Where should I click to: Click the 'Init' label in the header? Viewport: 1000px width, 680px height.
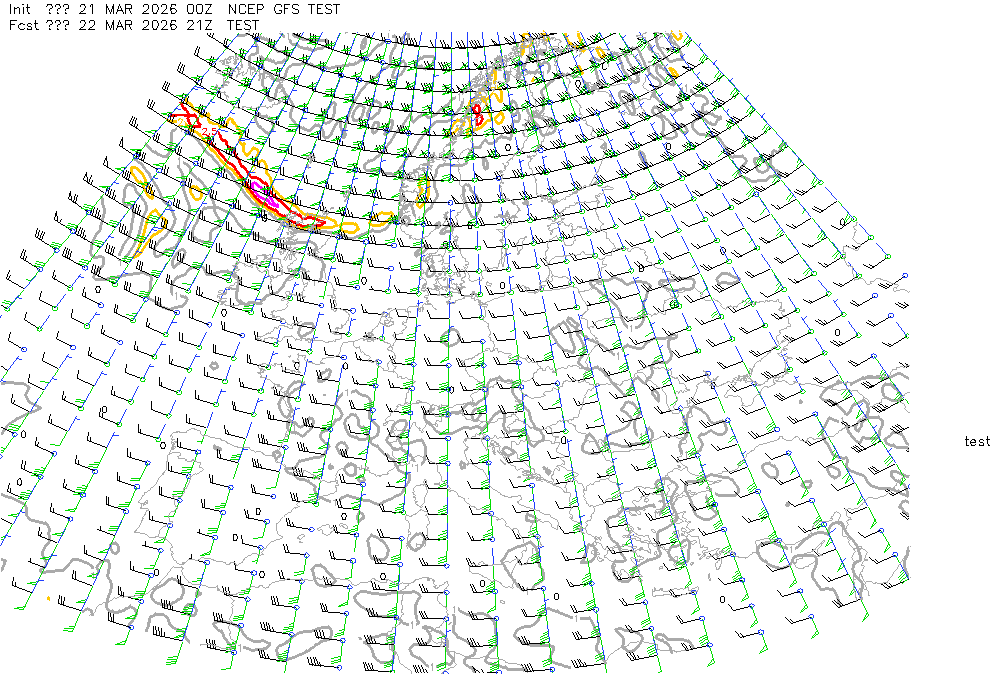tap(20, 9)
